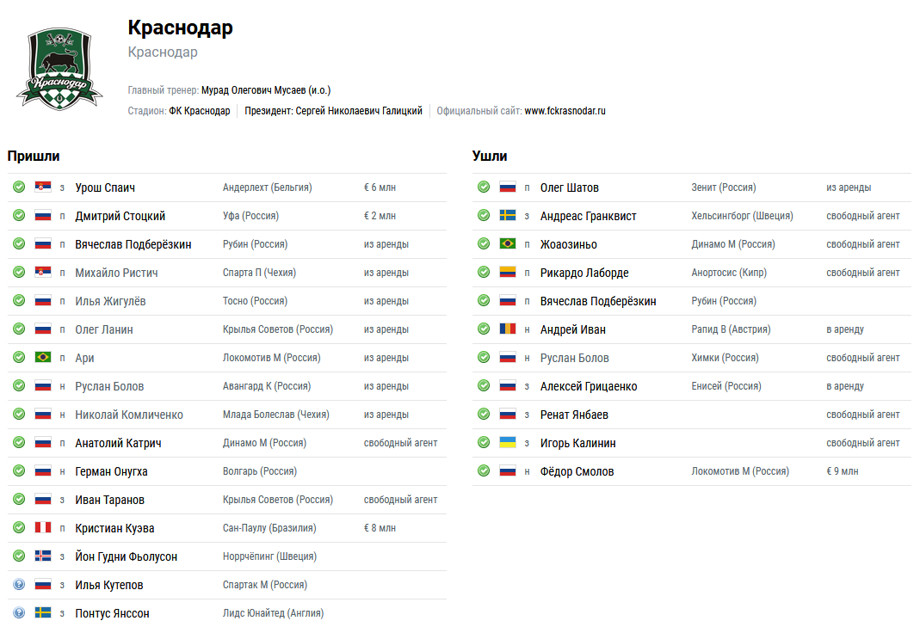Click the Russian flag beside Дмитрий Стоцкий
This screenshot has width=920, height=627.
43,215
